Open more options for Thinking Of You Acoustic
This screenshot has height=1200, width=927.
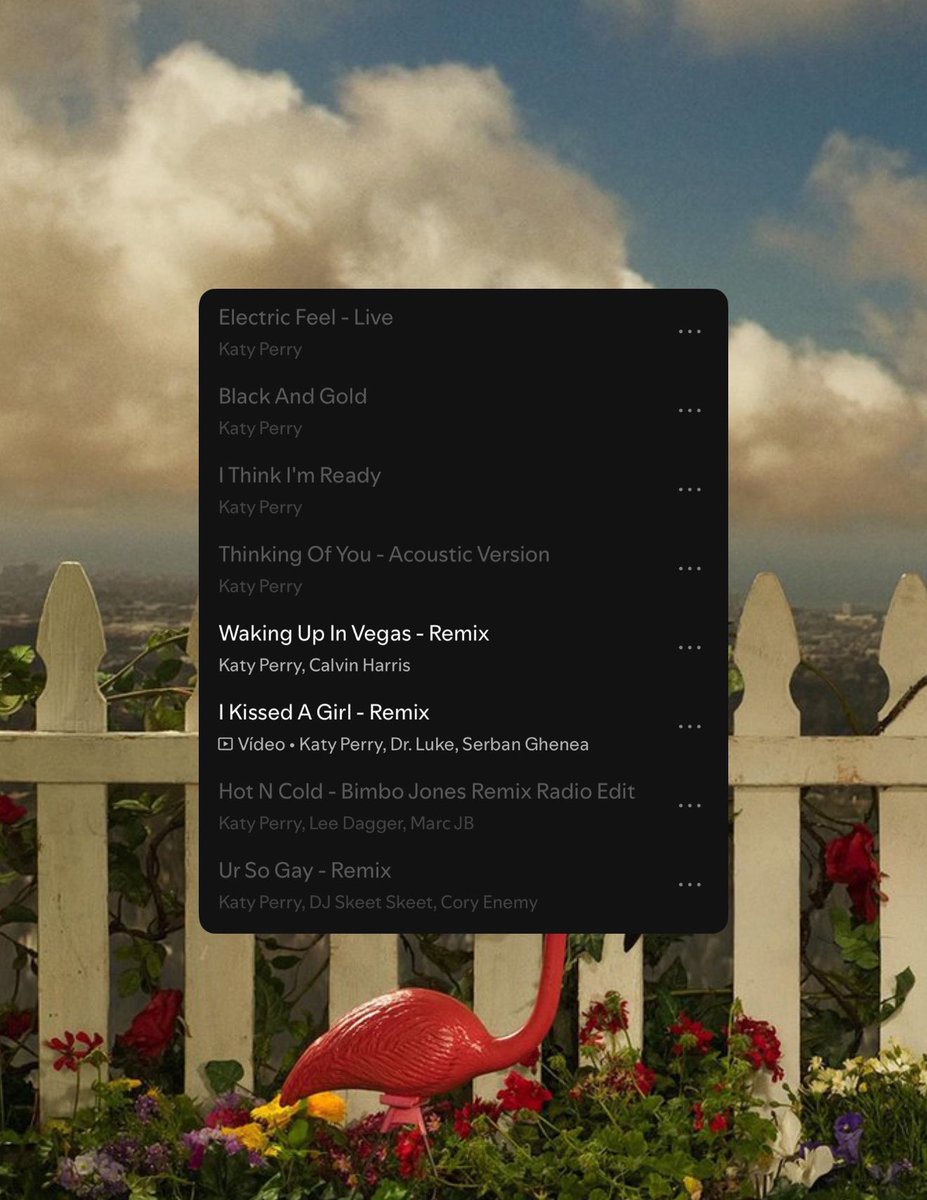[689, 569]
